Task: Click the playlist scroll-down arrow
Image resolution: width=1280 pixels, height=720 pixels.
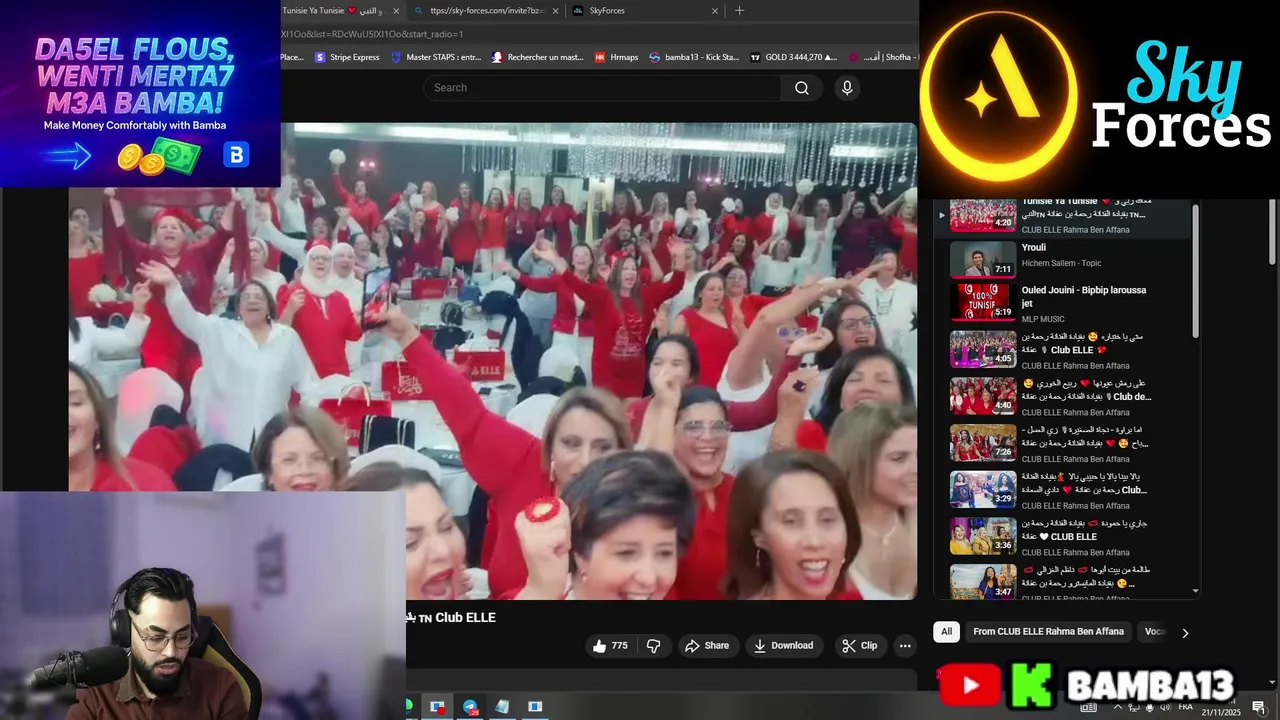Action: coord(1196,591)
